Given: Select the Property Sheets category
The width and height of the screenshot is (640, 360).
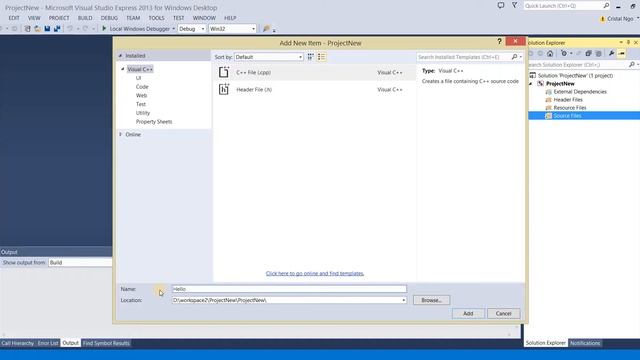Looking at the screenshot, I should (154, 122).
